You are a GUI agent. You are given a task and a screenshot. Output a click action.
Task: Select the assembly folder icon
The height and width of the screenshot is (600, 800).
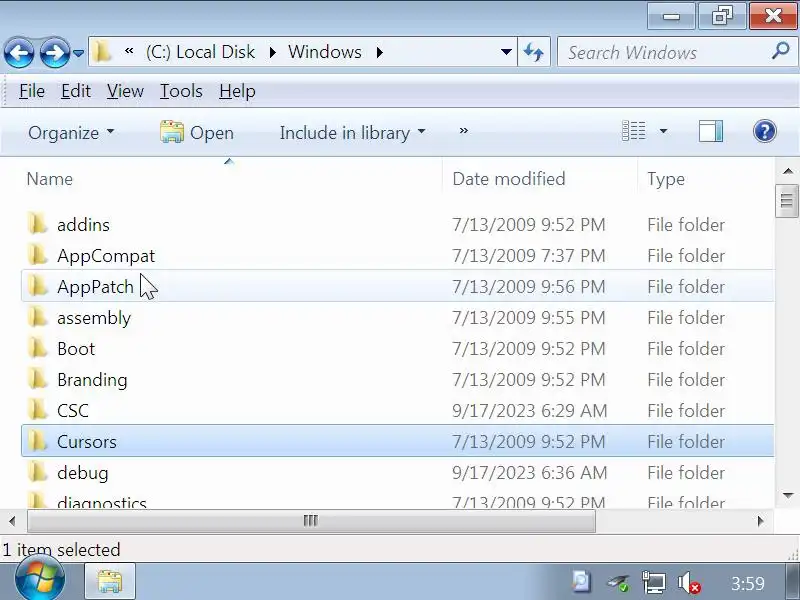click(x=37, y=317)
